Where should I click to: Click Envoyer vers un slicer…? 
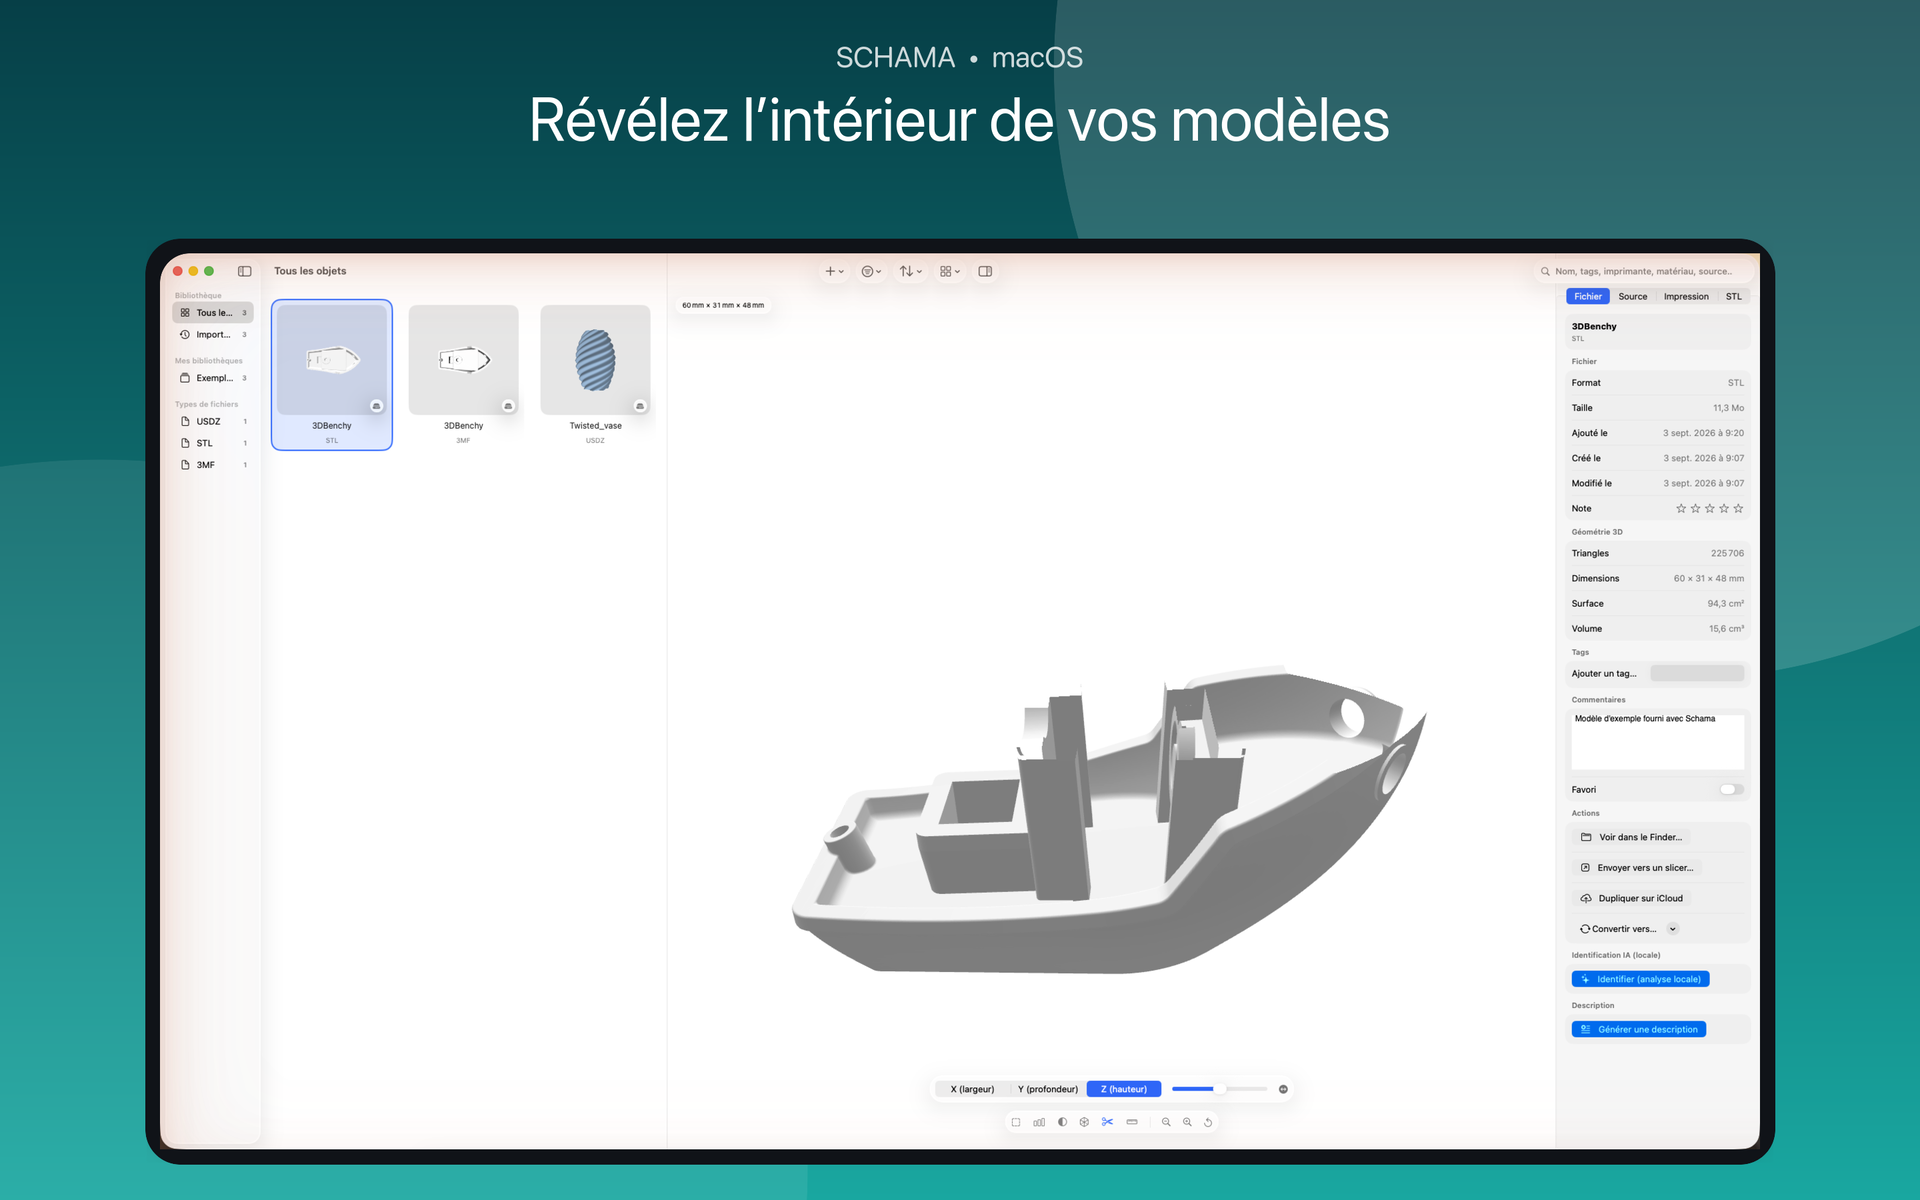point(1637,868)
